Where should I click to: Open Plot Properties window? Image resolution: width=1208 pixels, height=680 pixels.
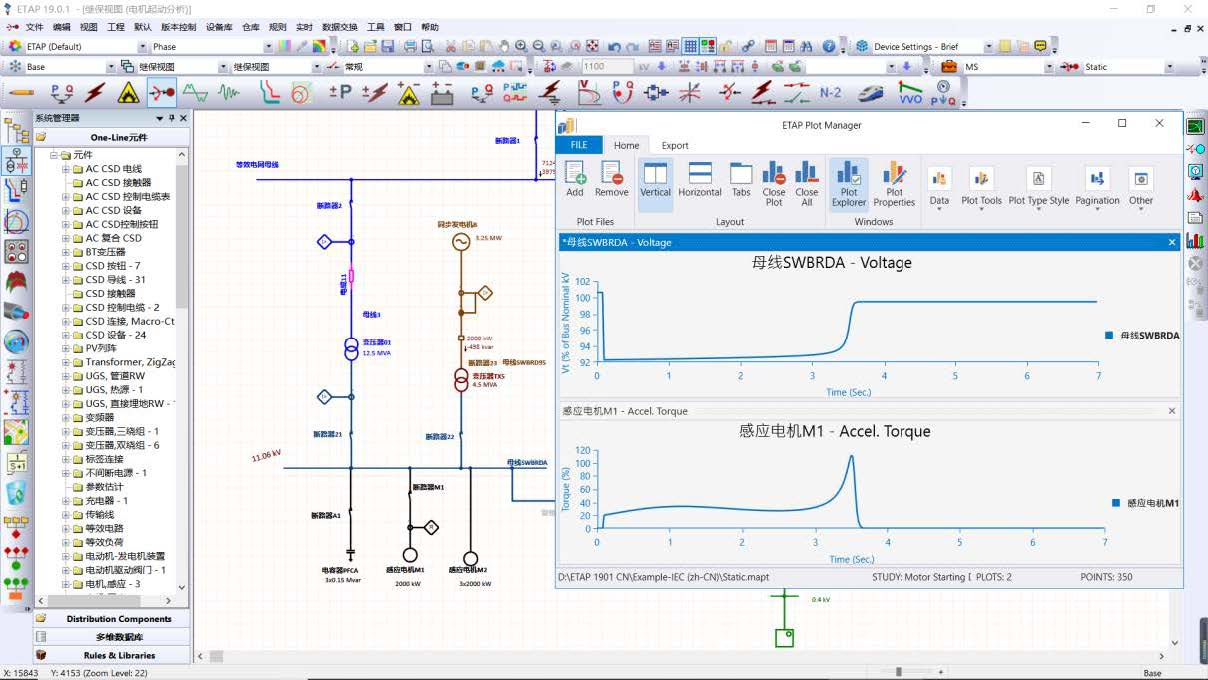(x=894, y=182)
